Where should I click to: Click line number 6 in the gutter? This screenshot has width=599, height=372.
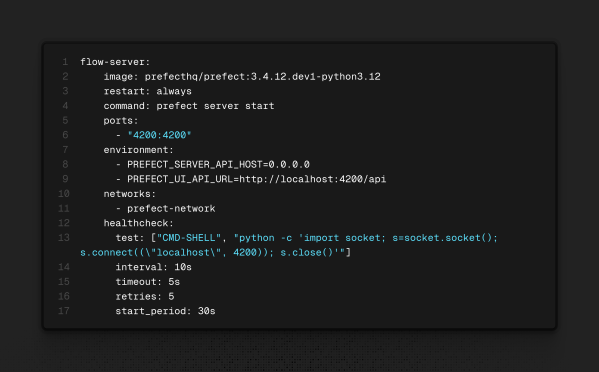tap(65, 135)
